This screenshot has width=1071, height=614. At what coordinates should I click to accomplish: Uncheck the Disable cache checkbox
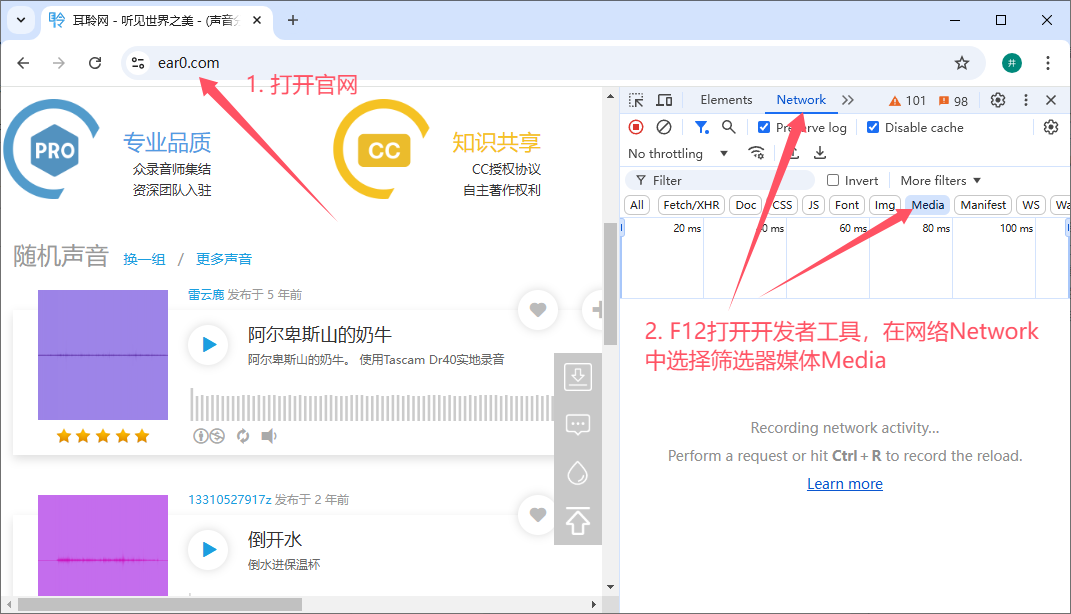pos(873,127)
